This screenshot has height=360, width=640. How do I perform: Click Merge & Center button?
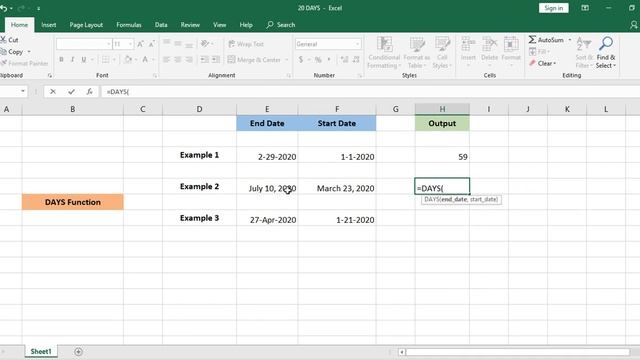point(254,60)
